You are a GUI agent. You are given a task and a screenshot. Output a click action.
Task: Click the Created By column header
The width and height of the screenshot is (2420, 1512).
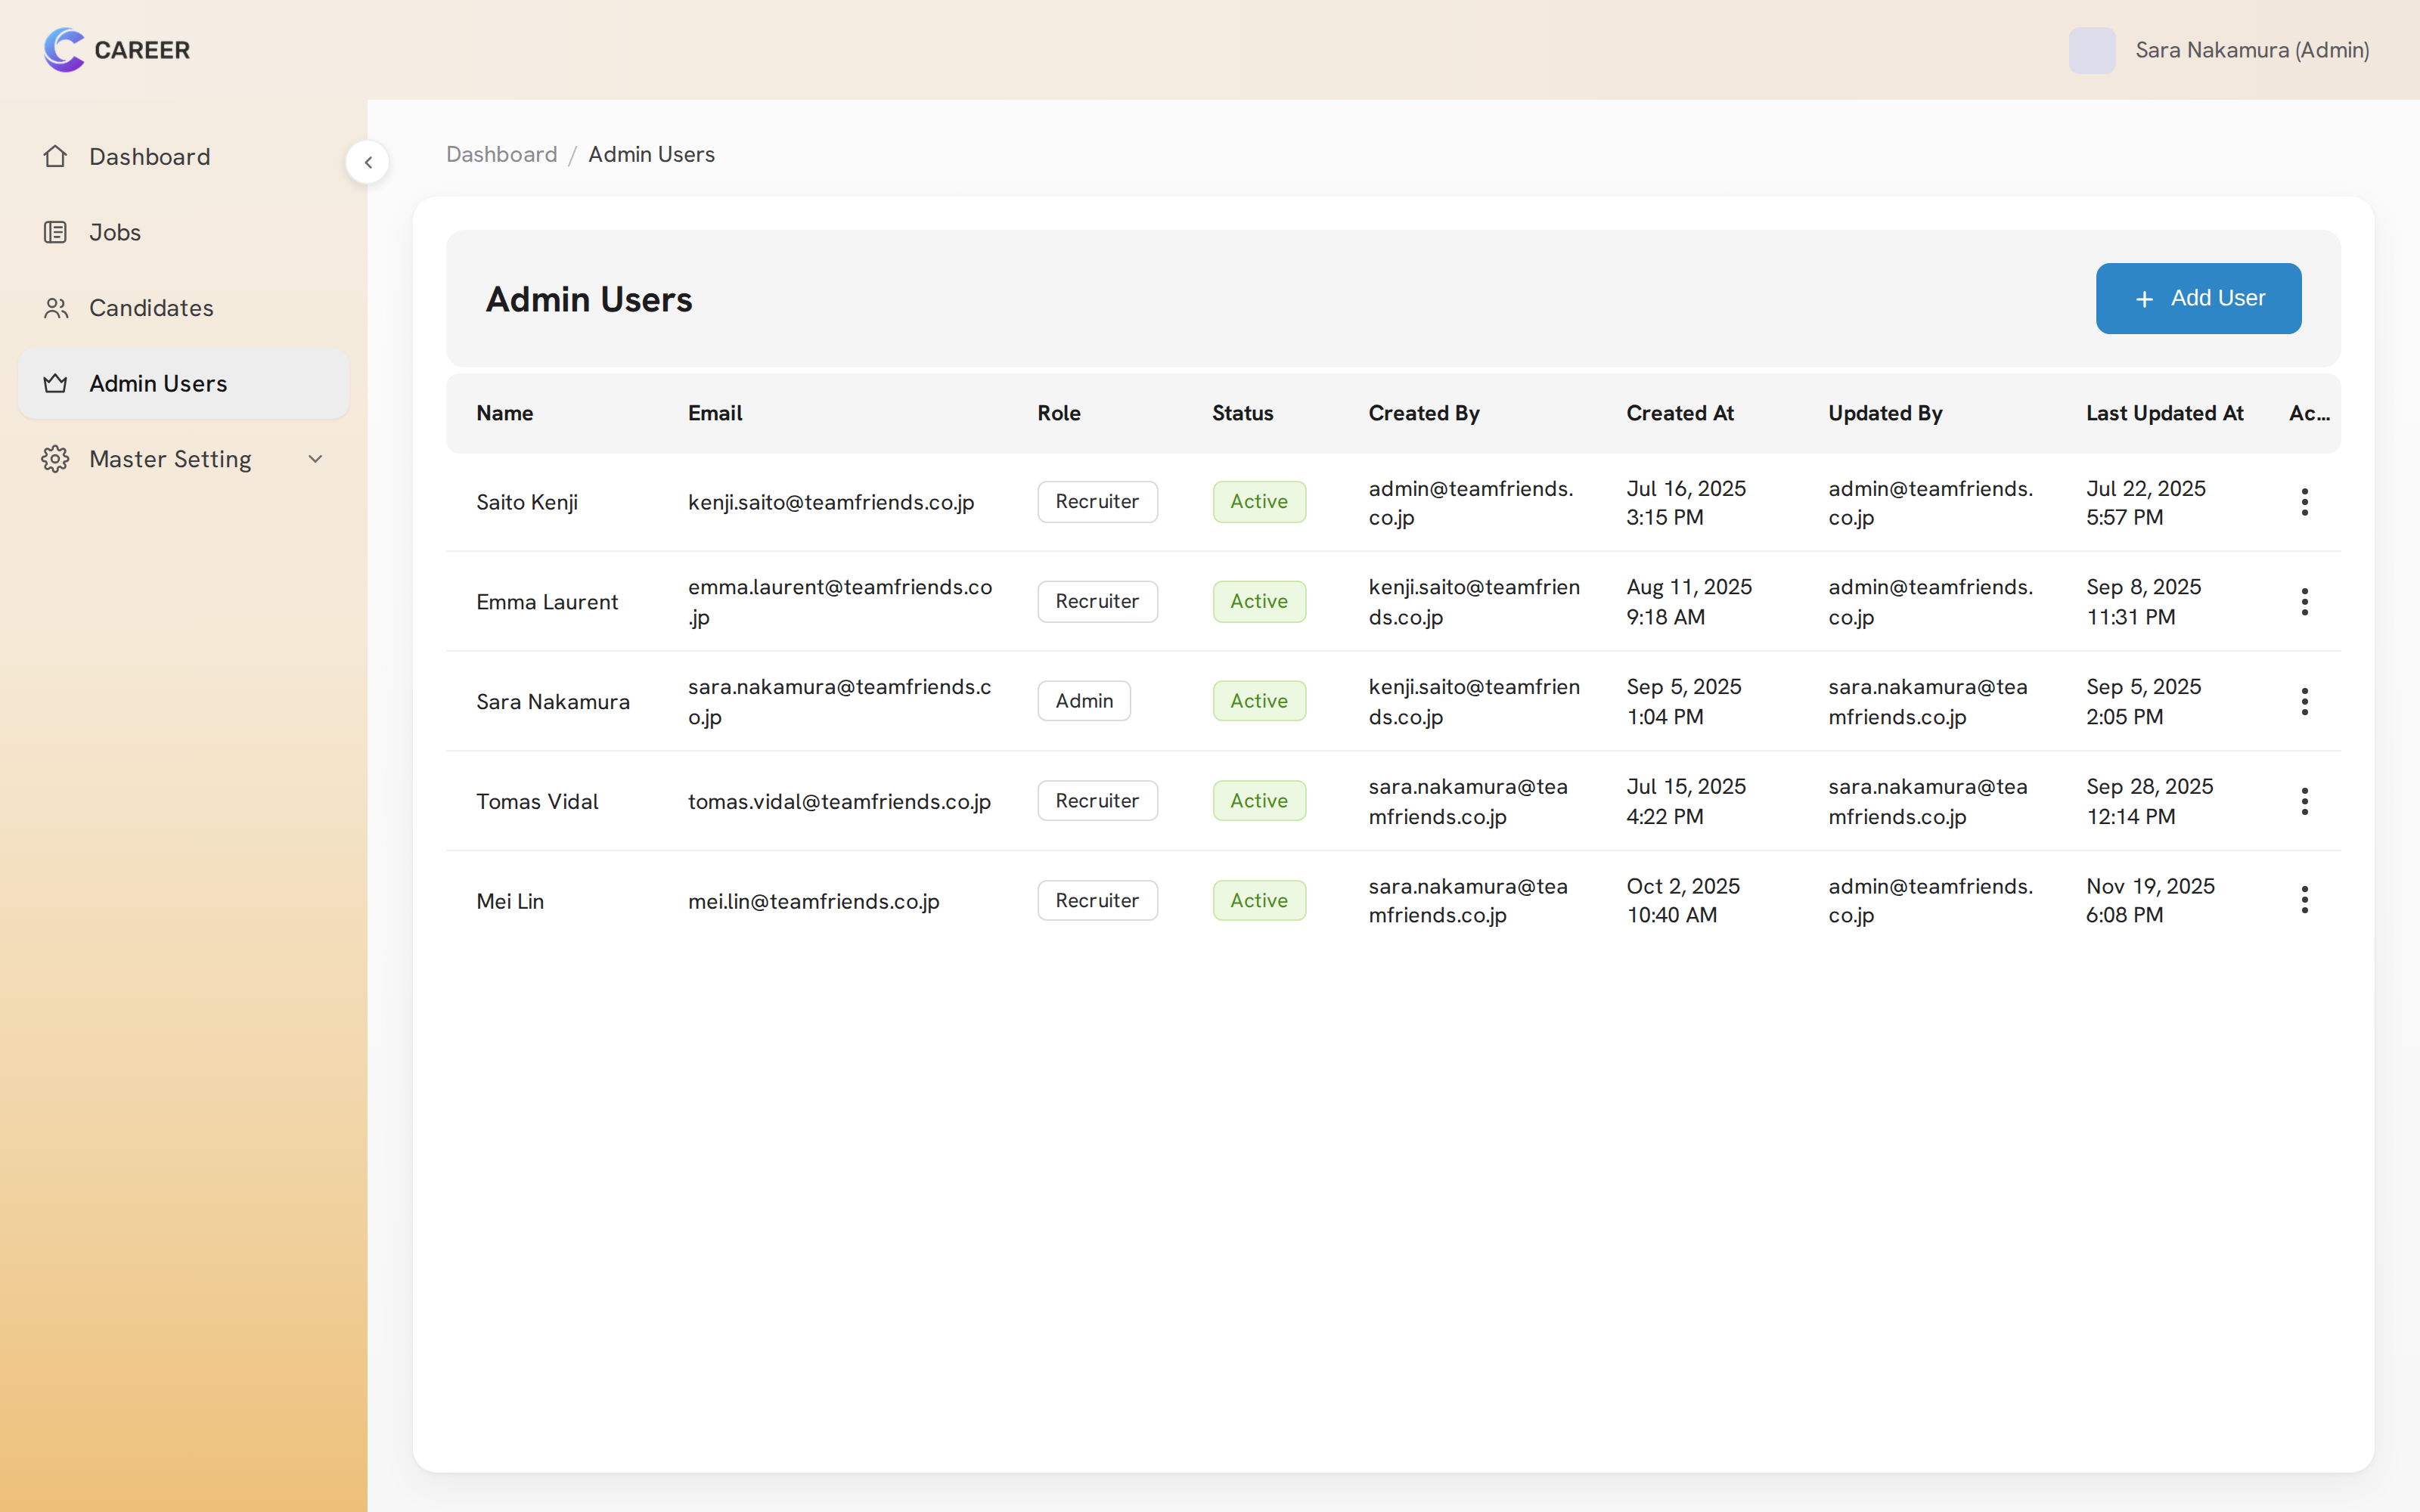1424,413
